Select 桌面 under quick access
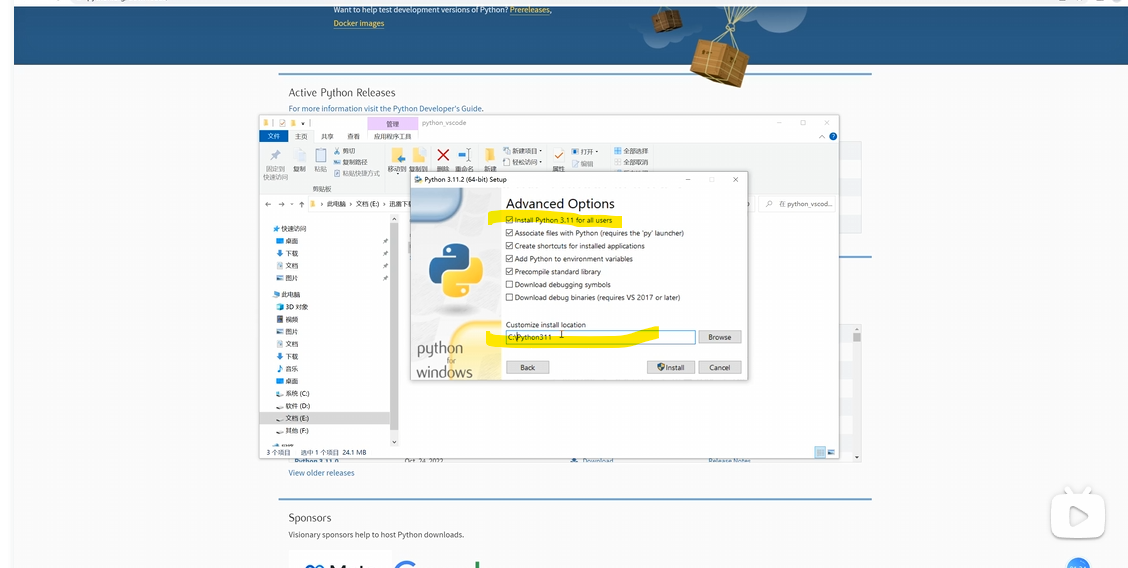Screen dimensions: 1128x568 (287, 241)
